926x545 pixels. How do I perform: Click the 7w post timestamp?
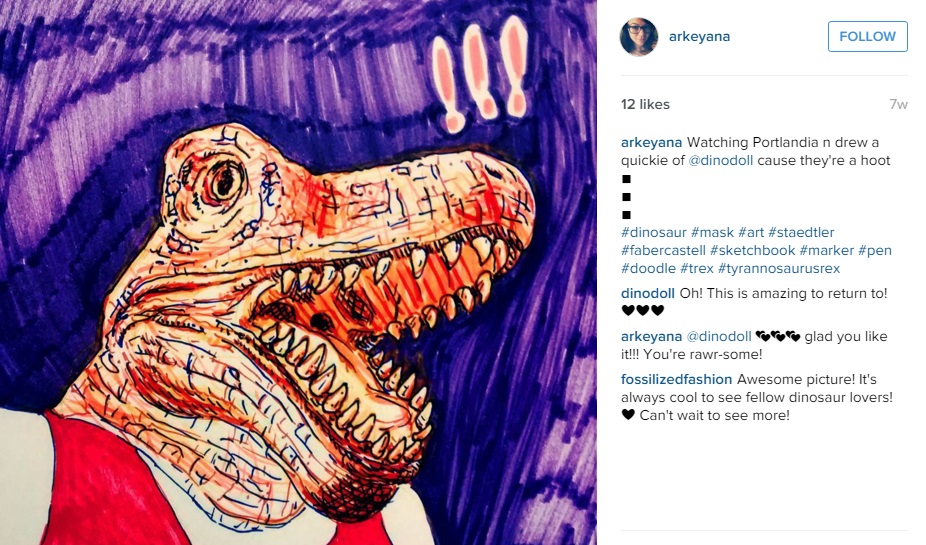898,105
